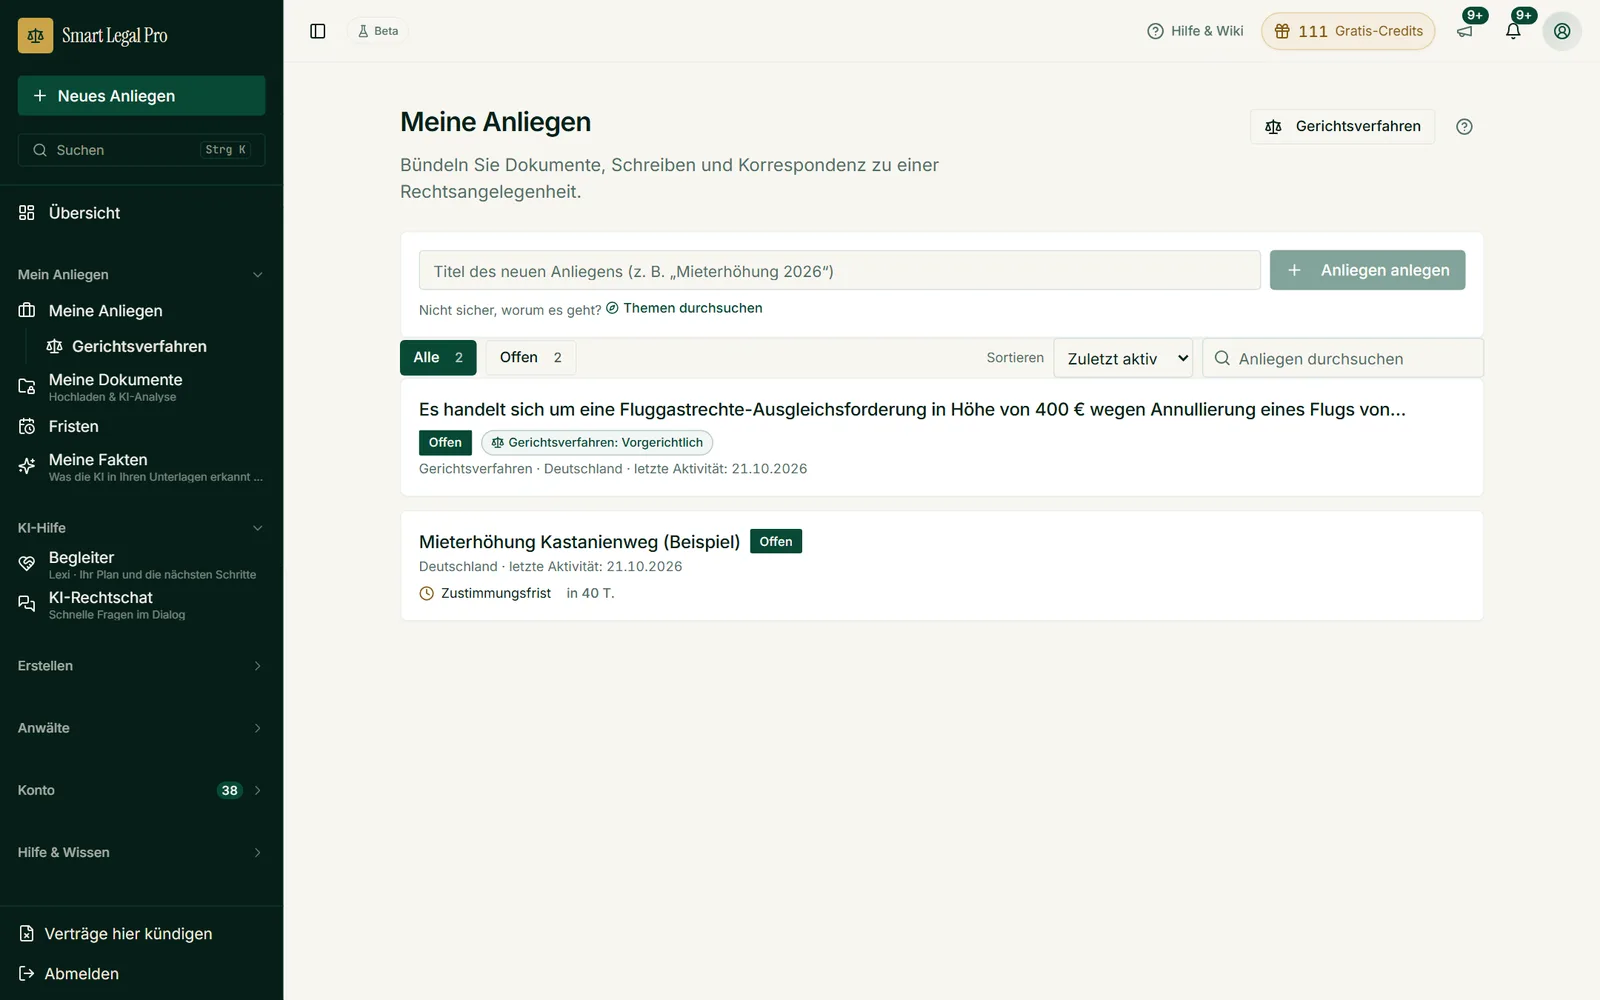Open the notifications bell icon
This screenshot has height=1000, width=1600.
pos(1513,31)
